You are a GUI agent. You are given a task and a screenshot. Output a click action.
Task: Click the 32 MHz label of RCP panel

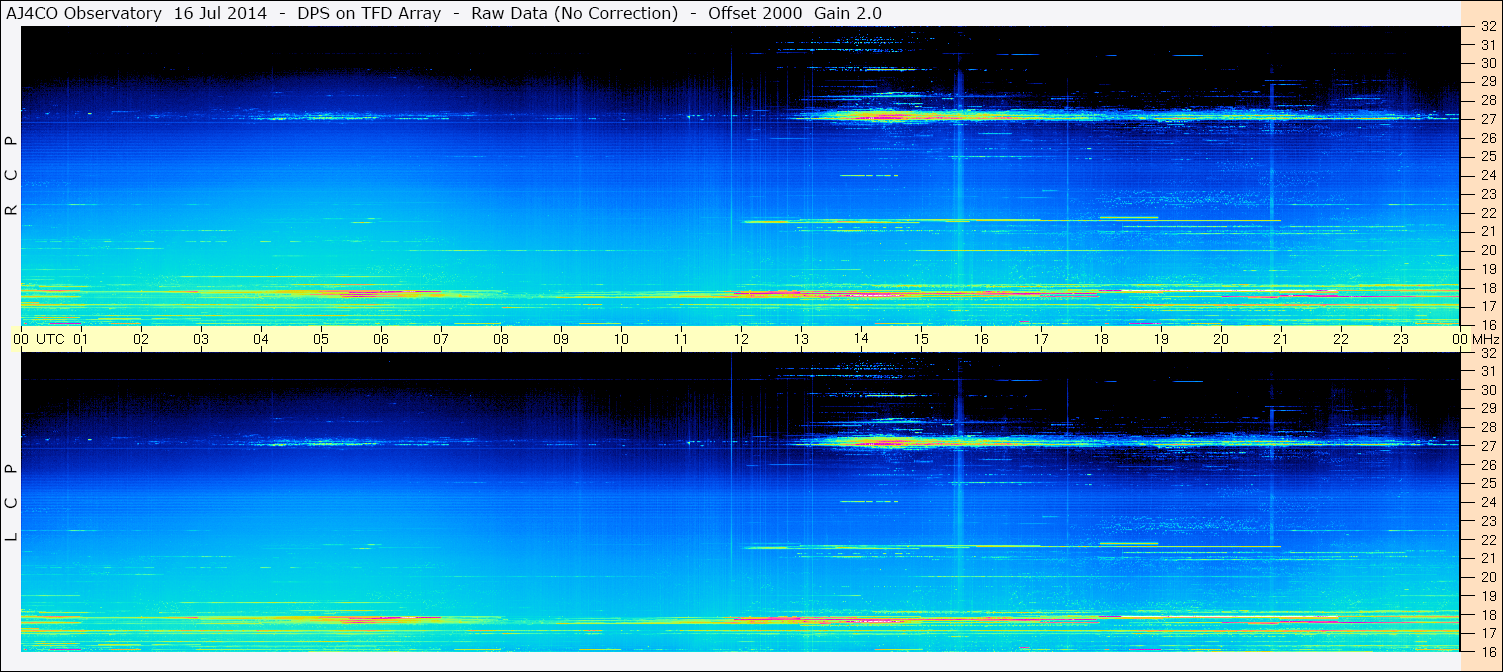point(1488,27)
